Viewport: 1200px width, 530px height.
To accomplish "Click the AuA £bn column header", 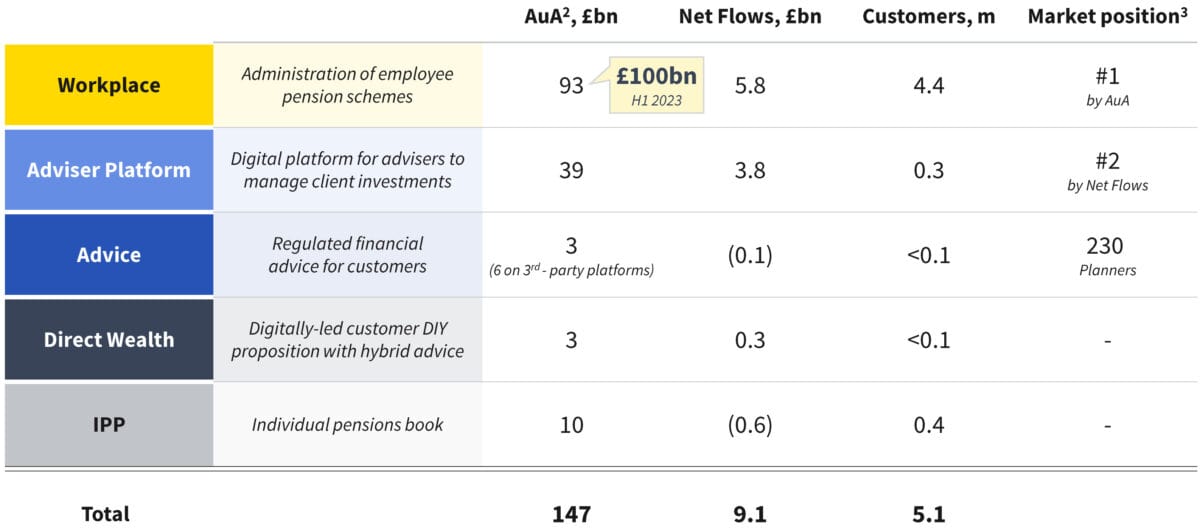I will tap(571, 16).
